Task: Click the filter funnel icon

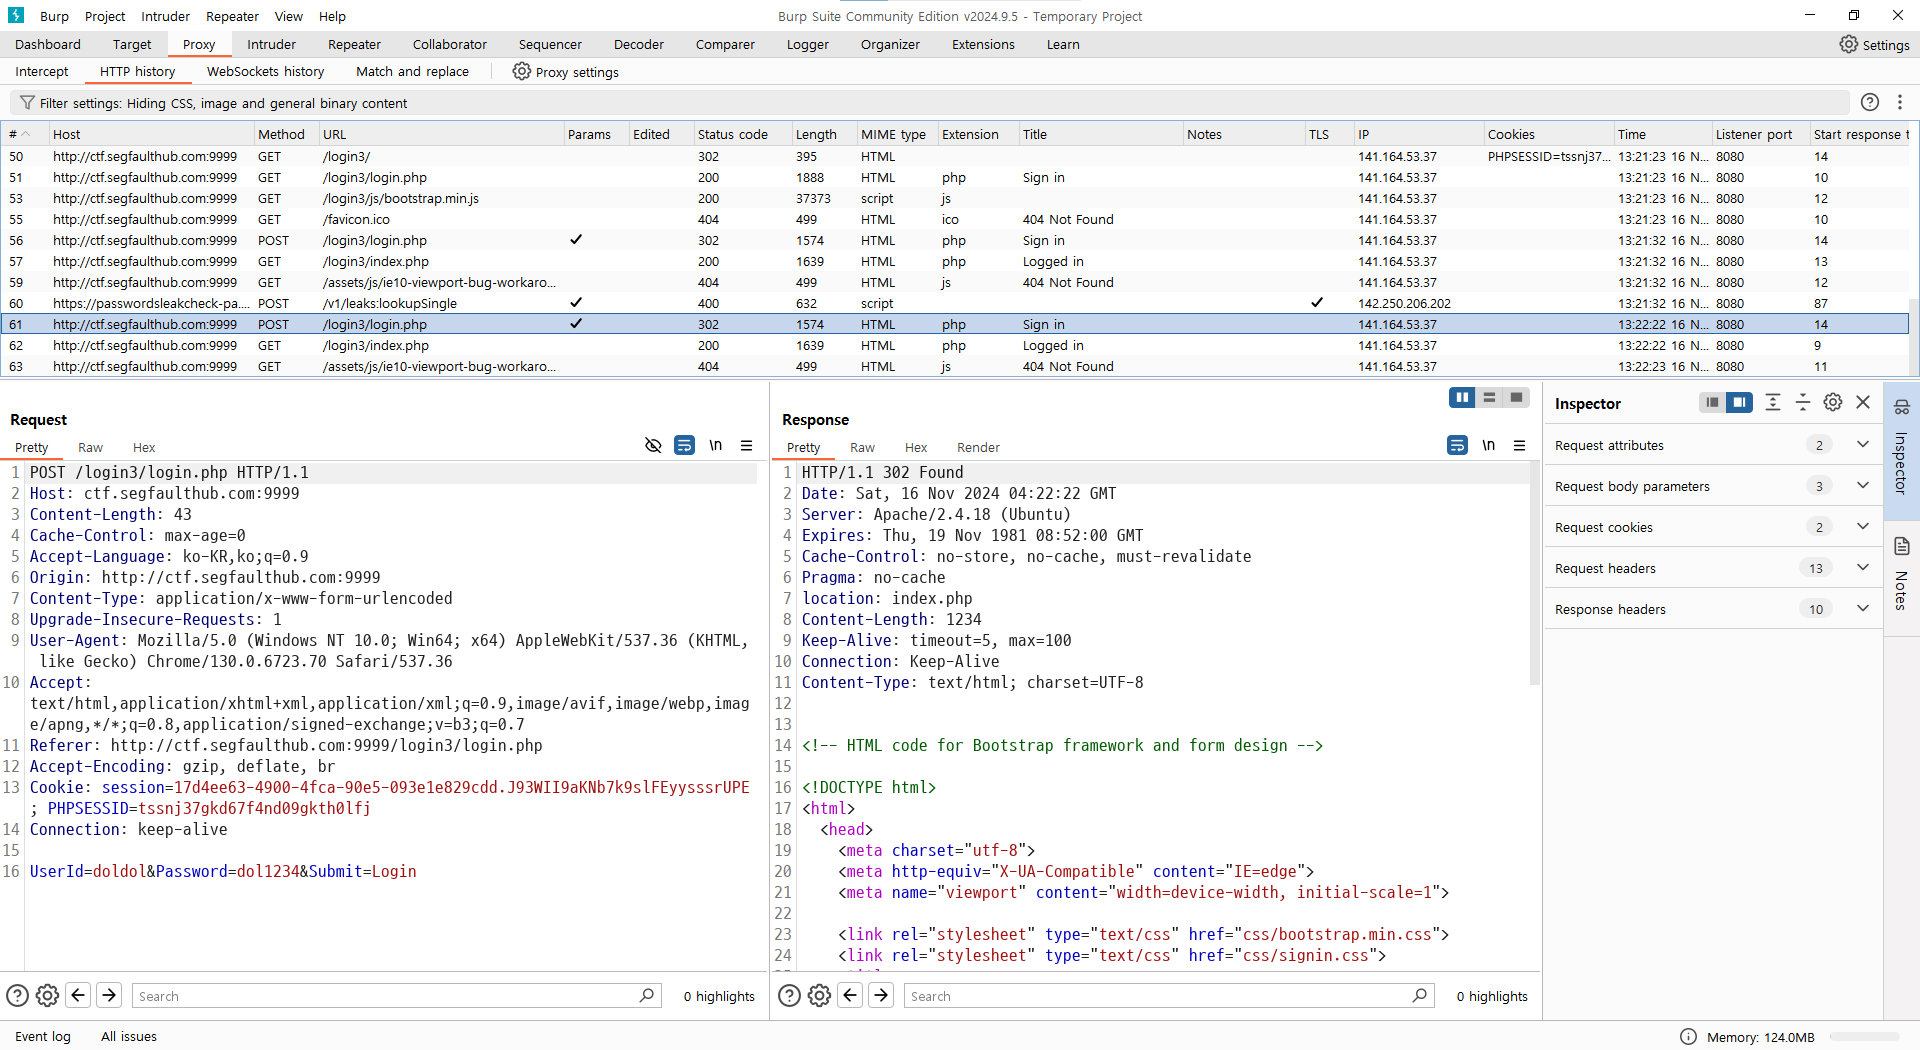Action: 27,103
